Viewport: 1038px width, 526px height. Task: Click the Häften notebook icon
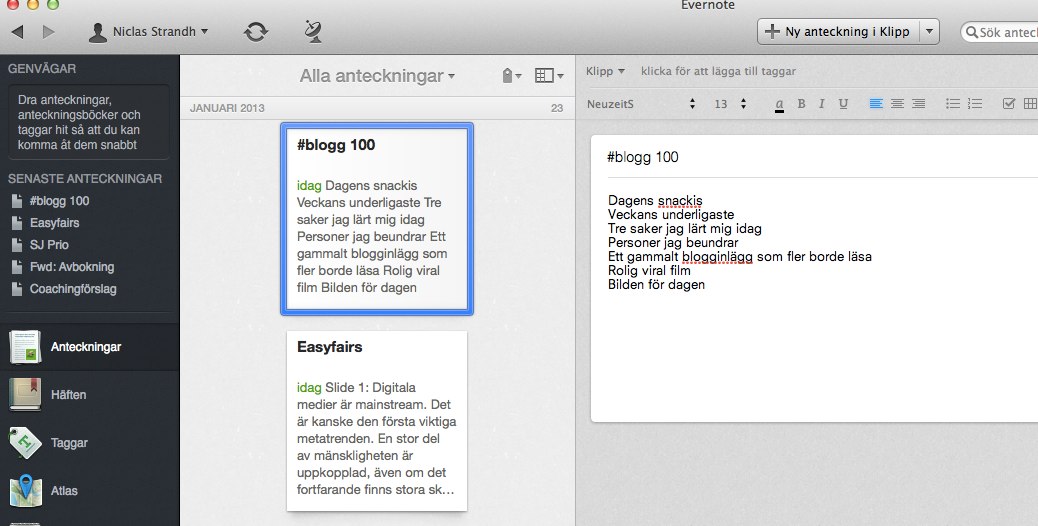click(x=25, y=395)
